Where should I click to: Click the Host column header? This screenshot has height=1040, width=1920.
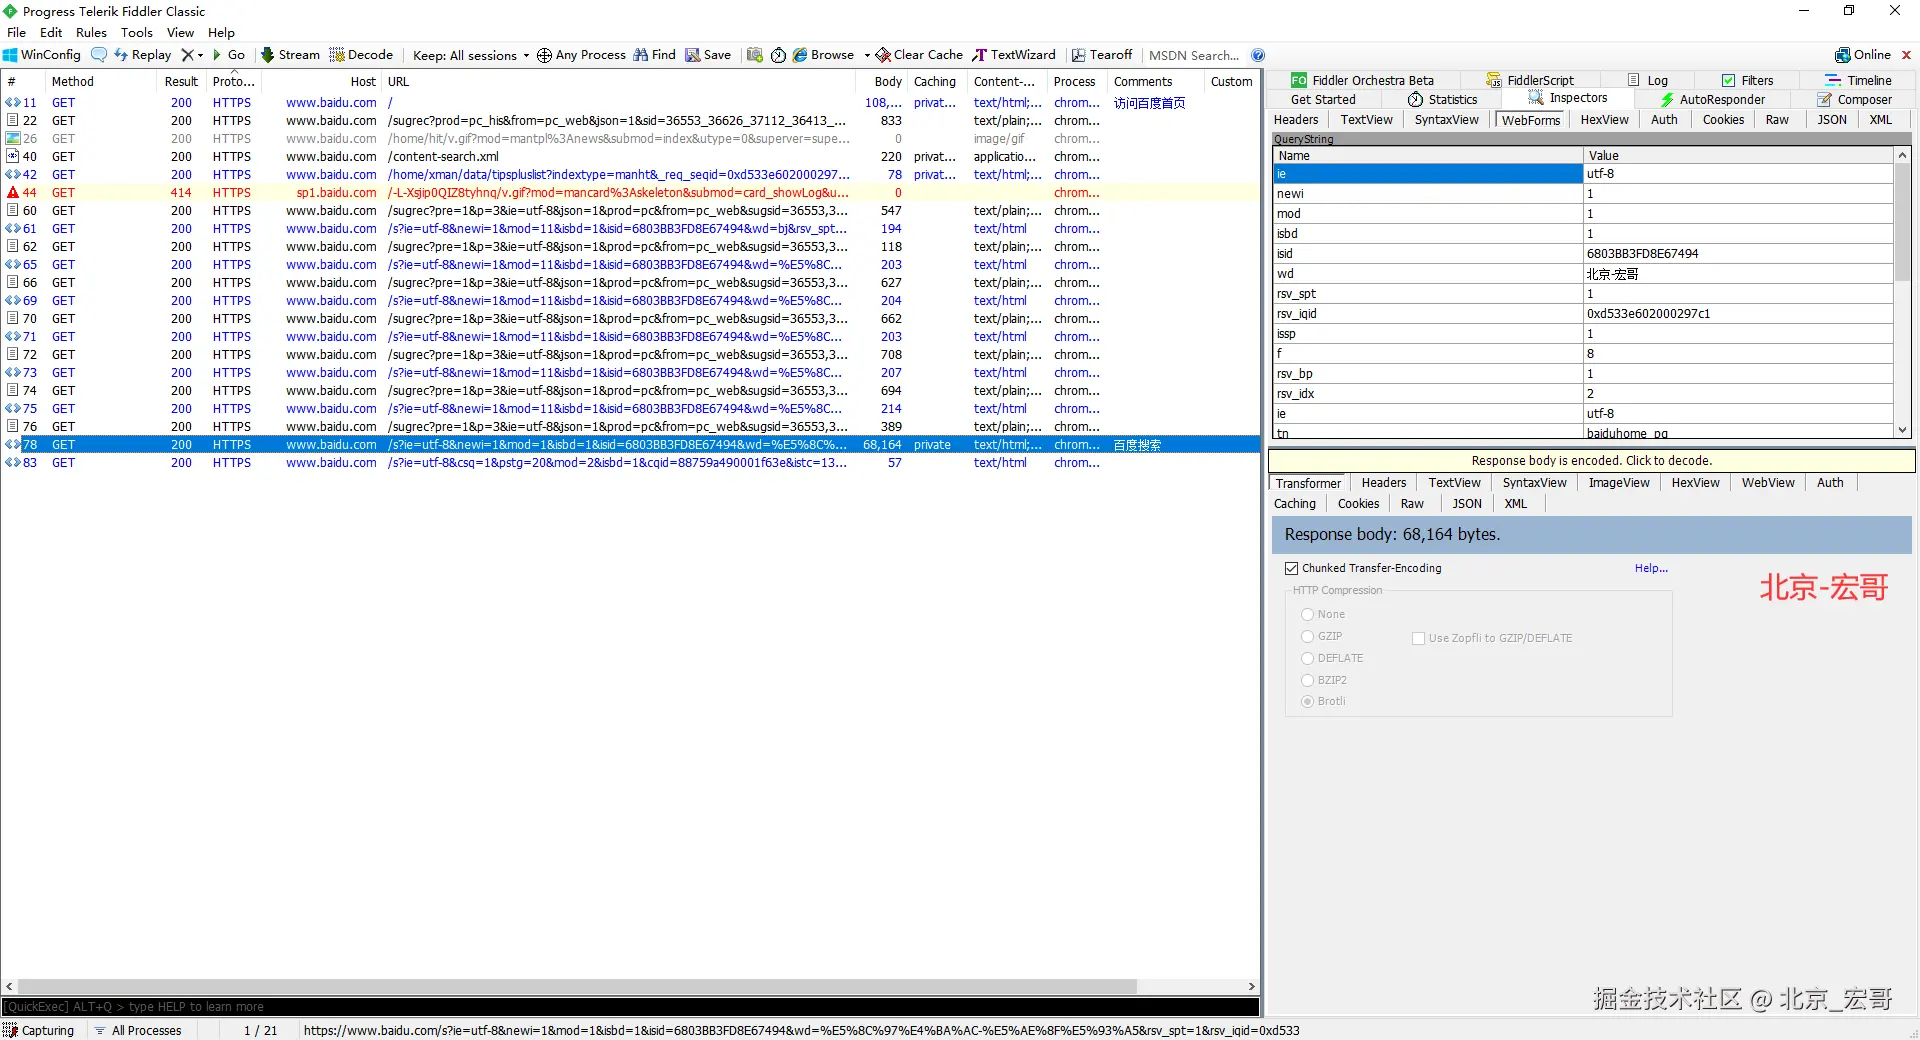pos(322,81)
